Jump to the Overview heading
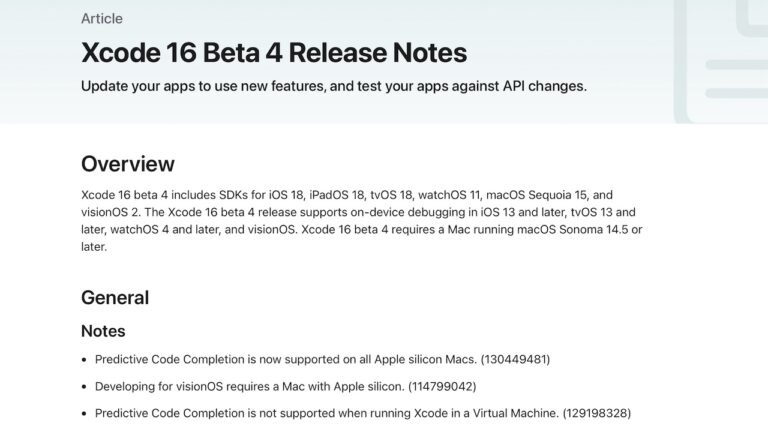Screen dimensions: 768x432 (127, 164)
